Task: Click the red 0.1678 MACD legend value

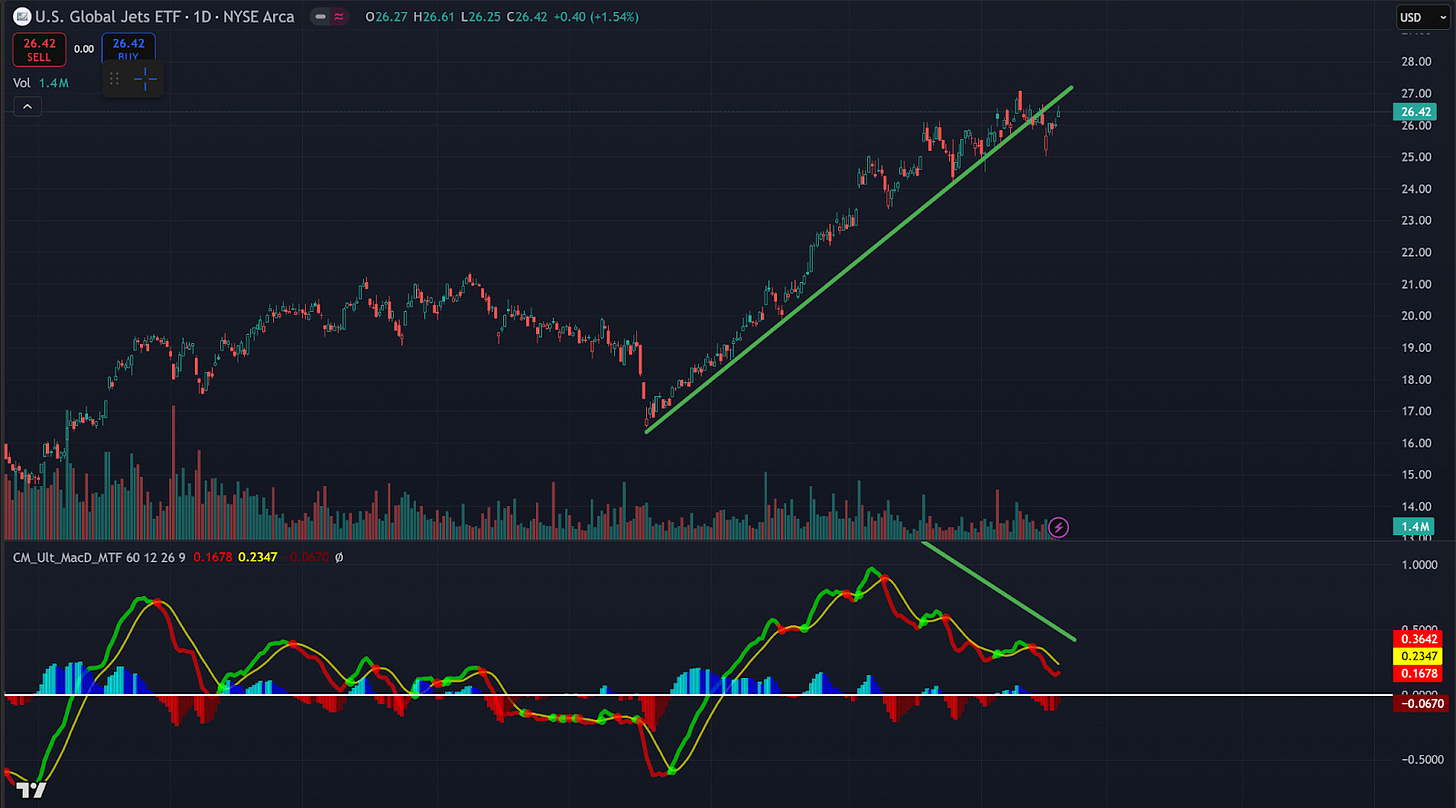Action: [x=211, y=556]
